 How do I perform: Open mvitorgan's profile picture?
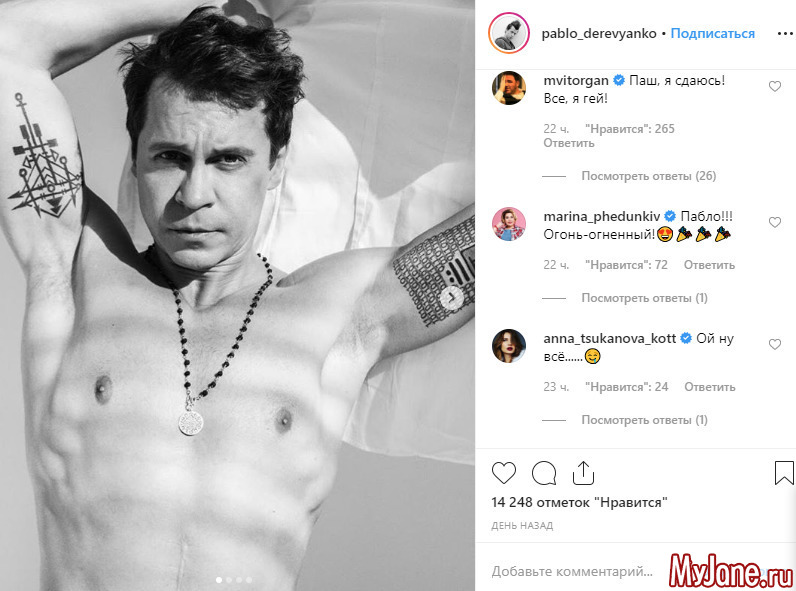(x=509, y=88)
